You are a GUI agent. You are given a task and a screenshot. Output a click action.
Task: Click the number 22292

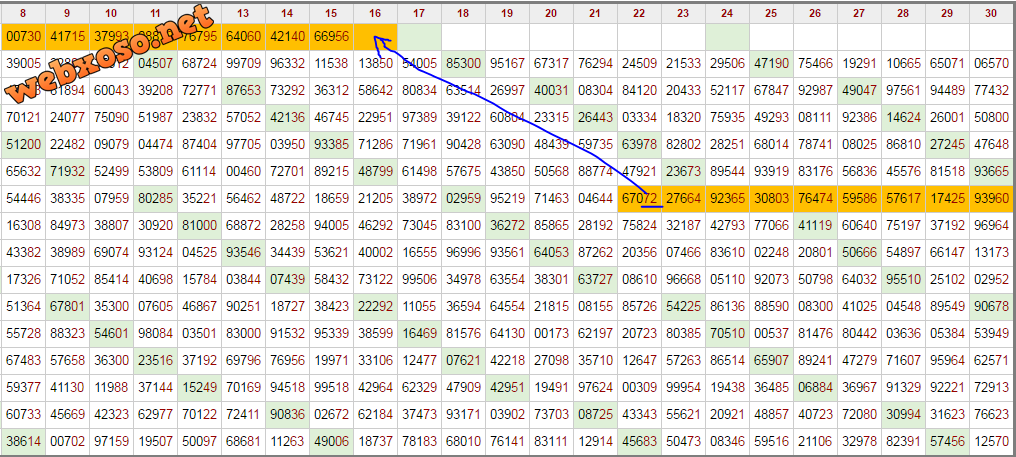375,309
